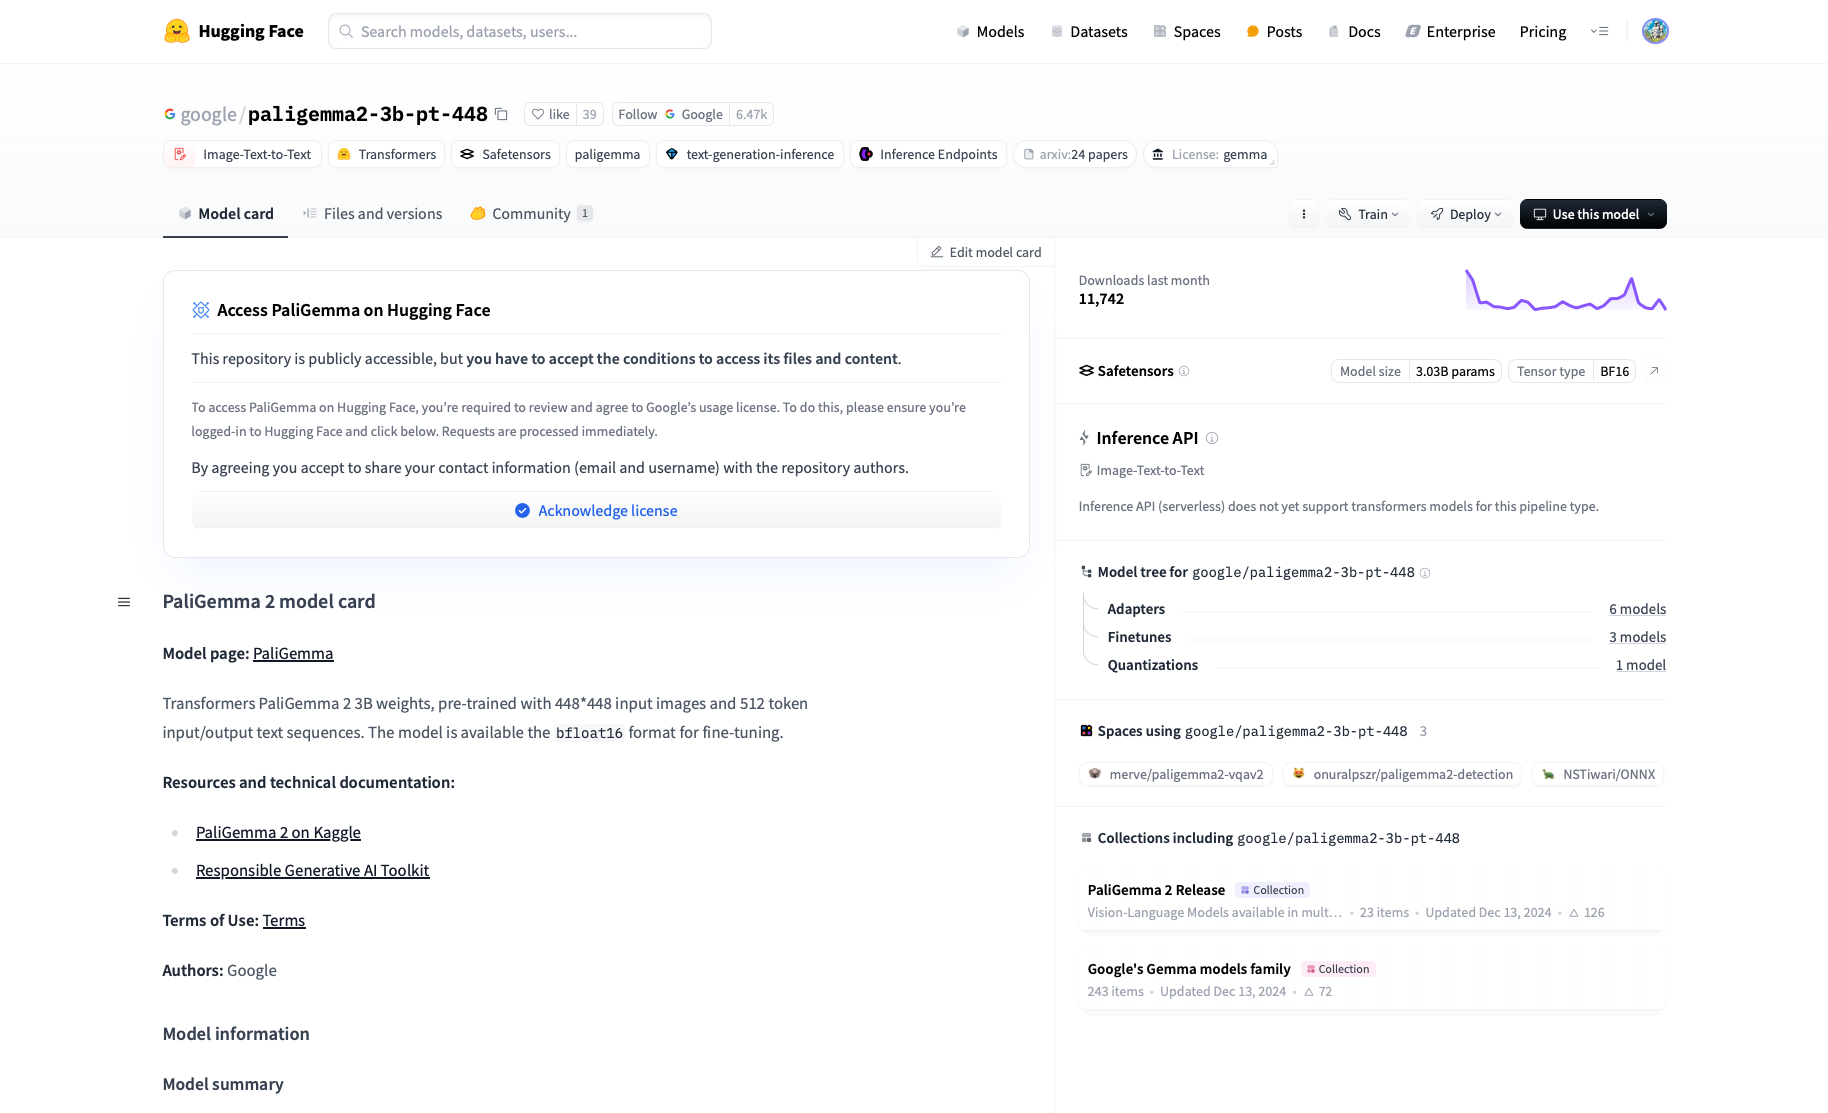
Task: Click the three-dot more options icon
Action: 1303,214
